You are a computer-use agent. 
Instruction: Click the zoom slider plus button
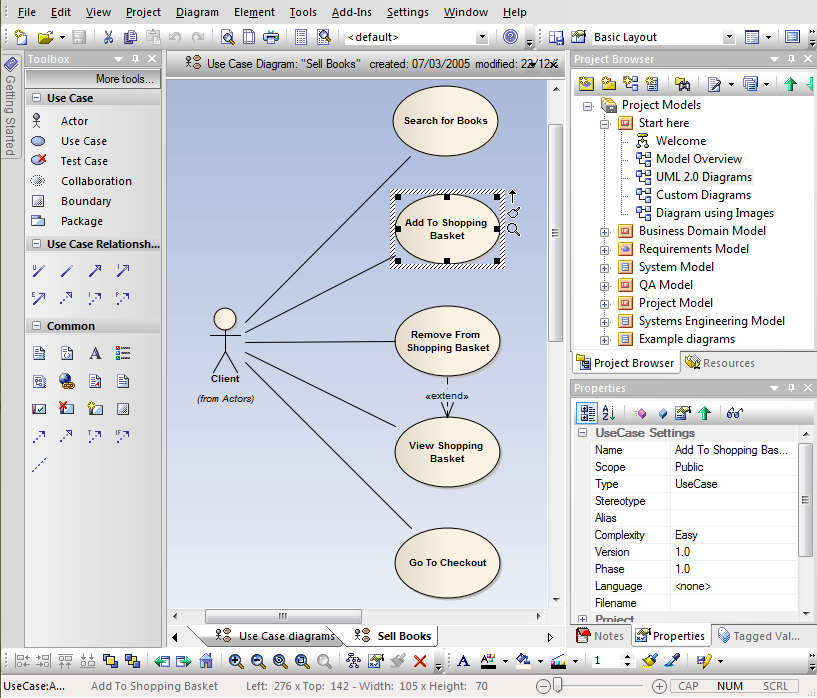[x=659, y=687]
